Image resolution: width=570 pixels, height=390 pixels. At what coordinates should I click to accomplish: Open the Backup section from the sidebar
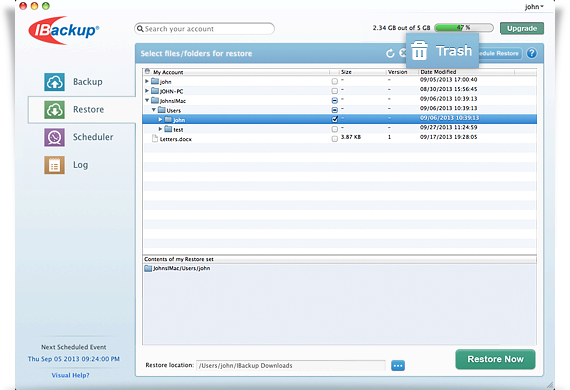[73, 82]
